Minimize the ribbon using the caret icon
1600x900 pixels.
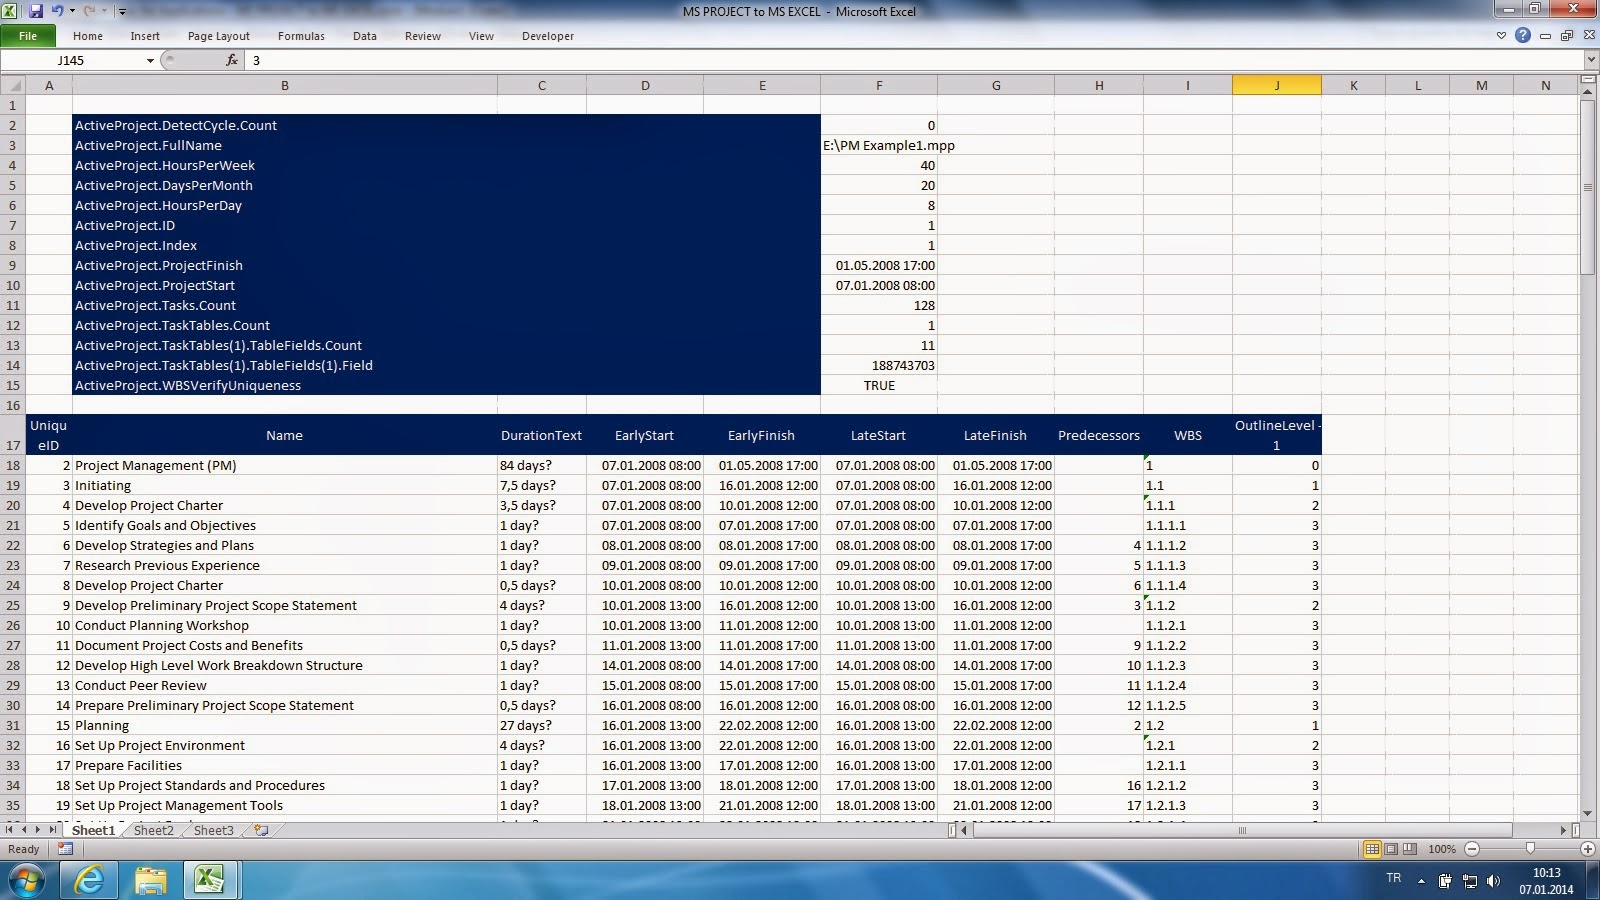pos(1501,36)
